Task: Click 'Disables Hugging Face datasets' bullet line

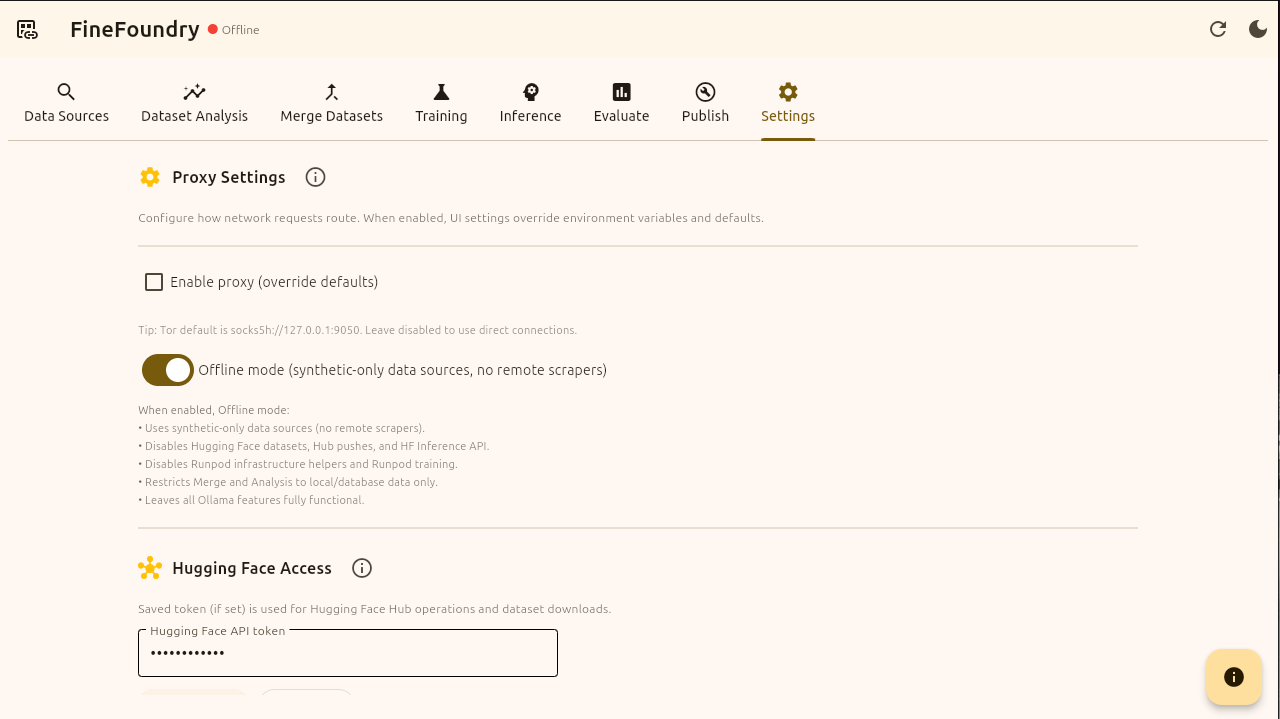Action: click(x=314, y=446)
